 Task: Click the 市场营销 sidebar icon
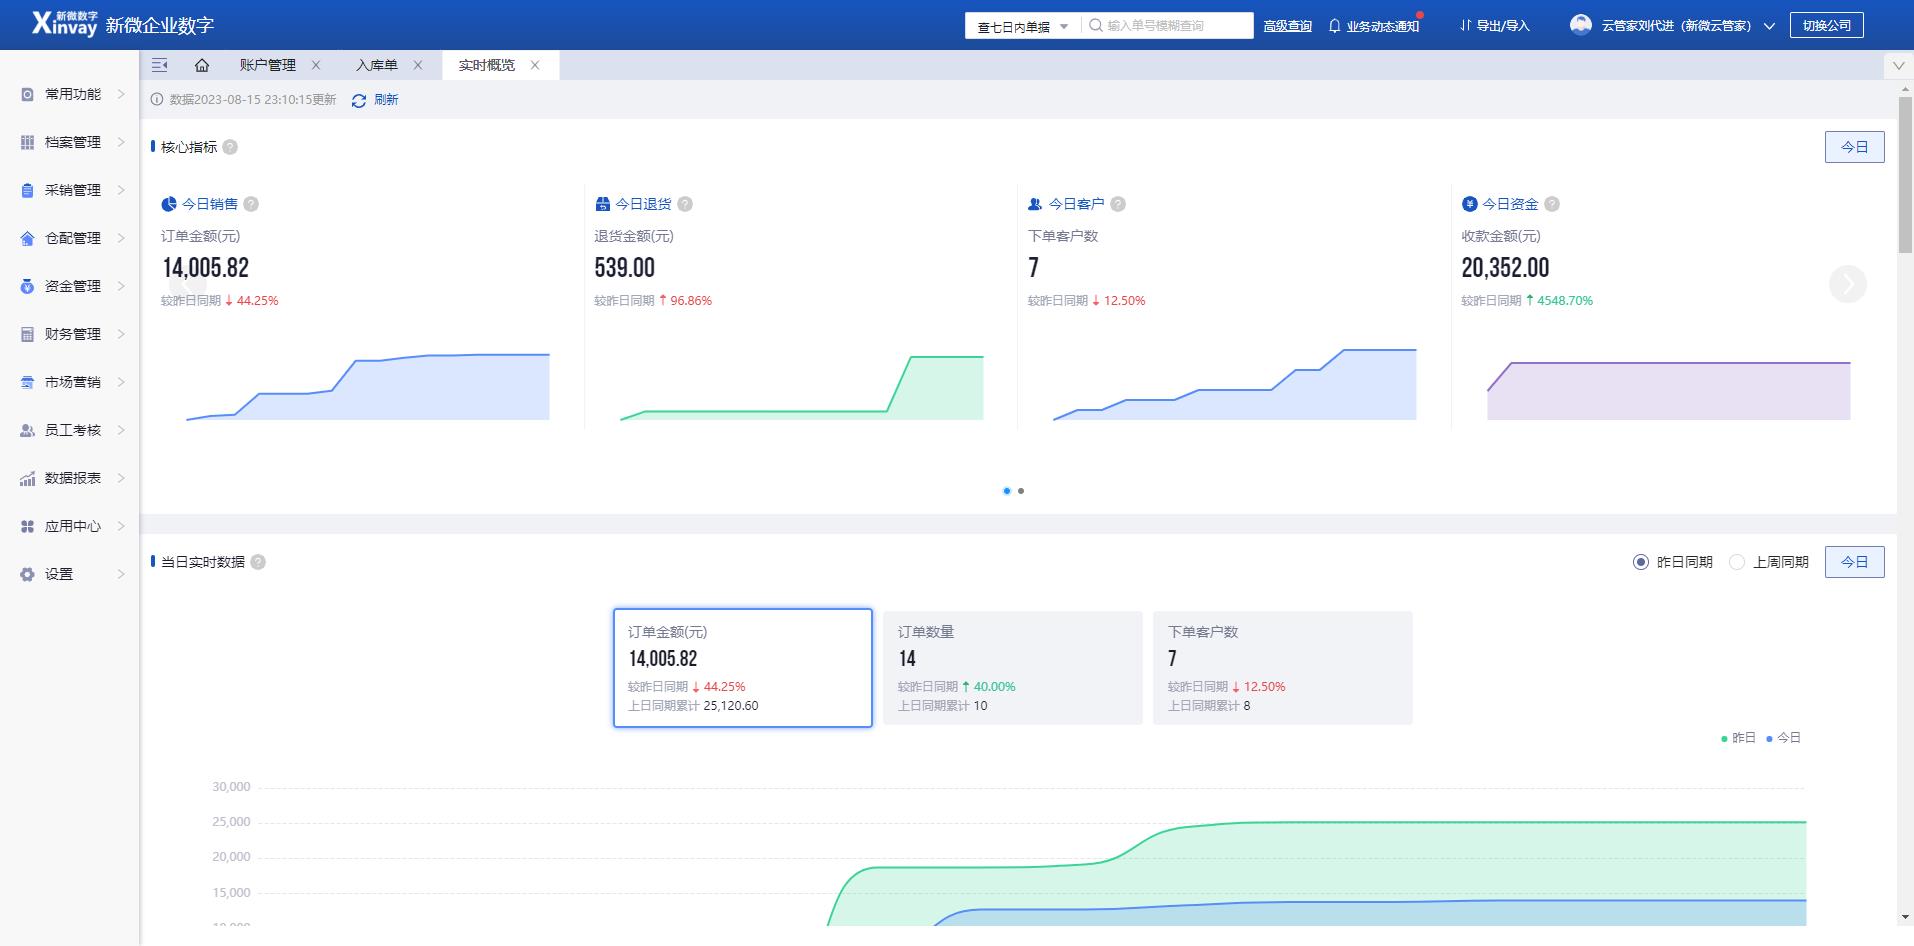tap(27, 382)
